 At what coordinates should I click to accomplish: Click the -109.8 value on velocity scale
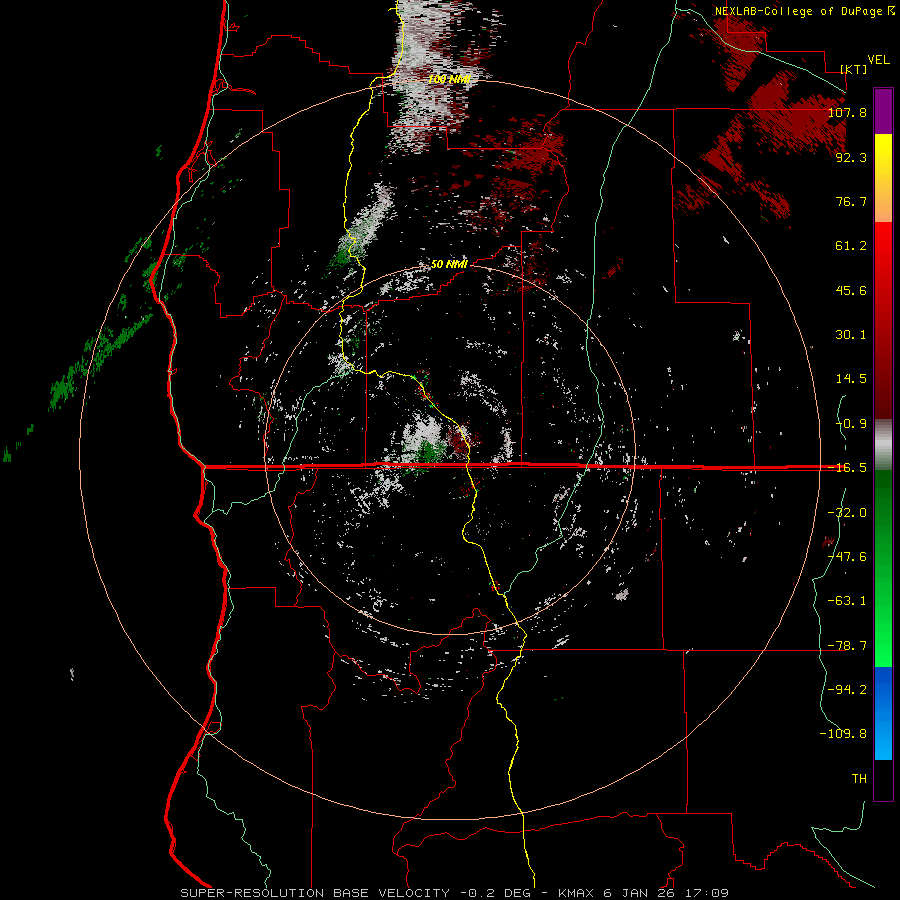pyautogui.click(x=843, y=734)
